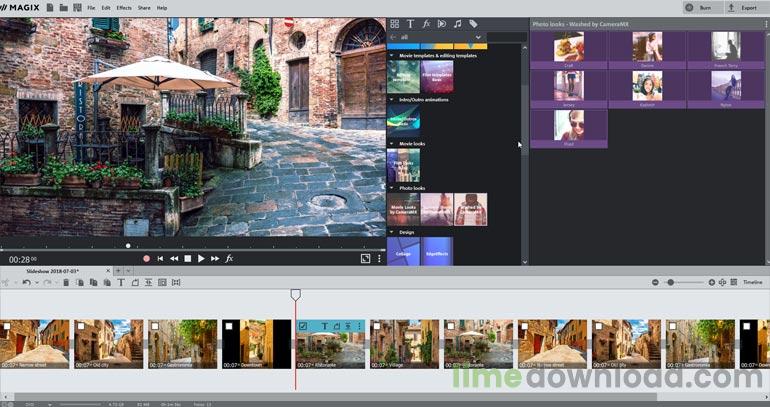Open the Titles tab with T icon
This screenshot has width=770, height=407.
tap(410, 23)
